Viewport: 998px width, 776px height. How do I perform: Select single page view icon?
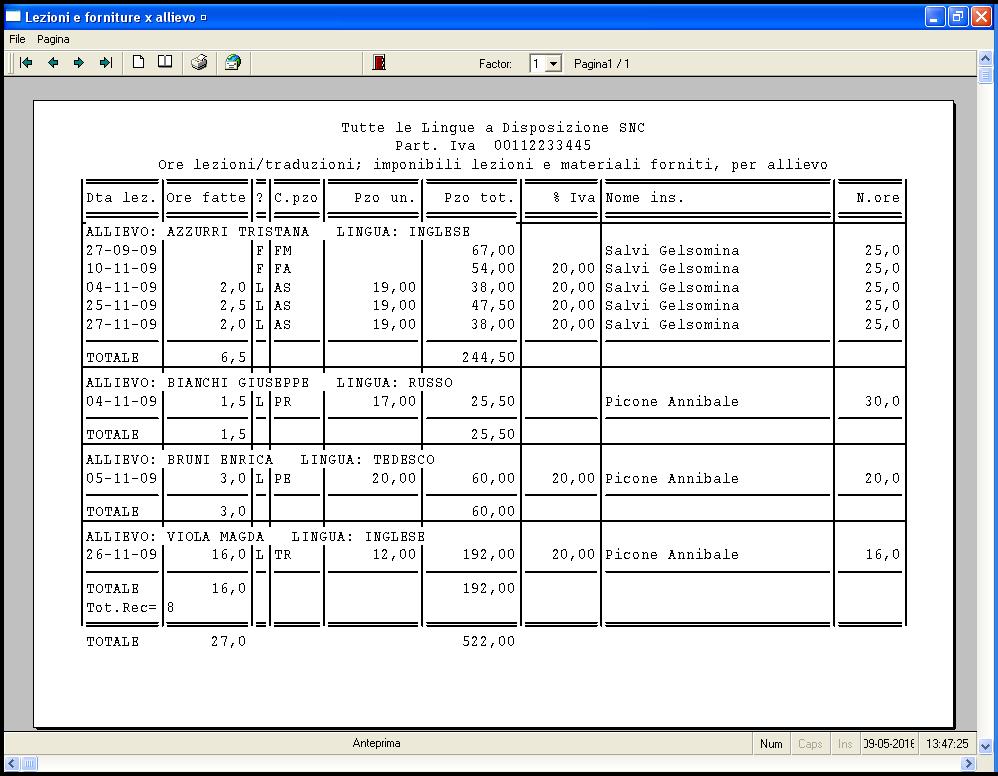tap(138, 62)
